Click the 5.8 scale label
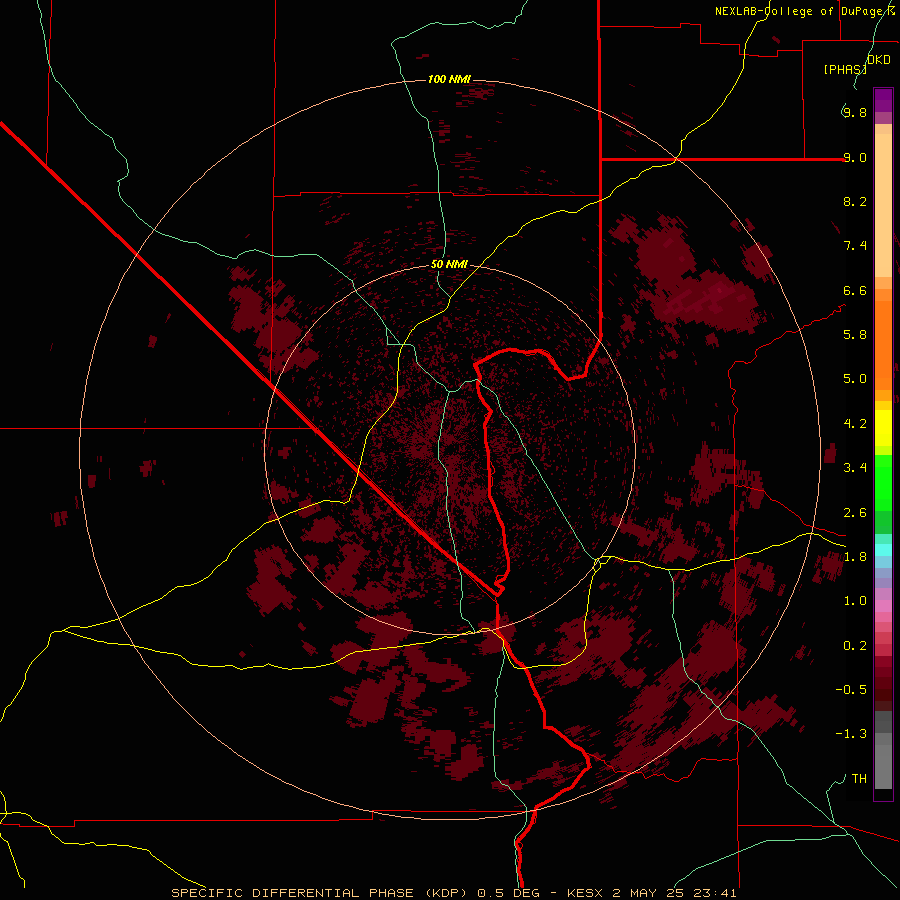Viewport: 900px width, 900px height. click(855, 335)
